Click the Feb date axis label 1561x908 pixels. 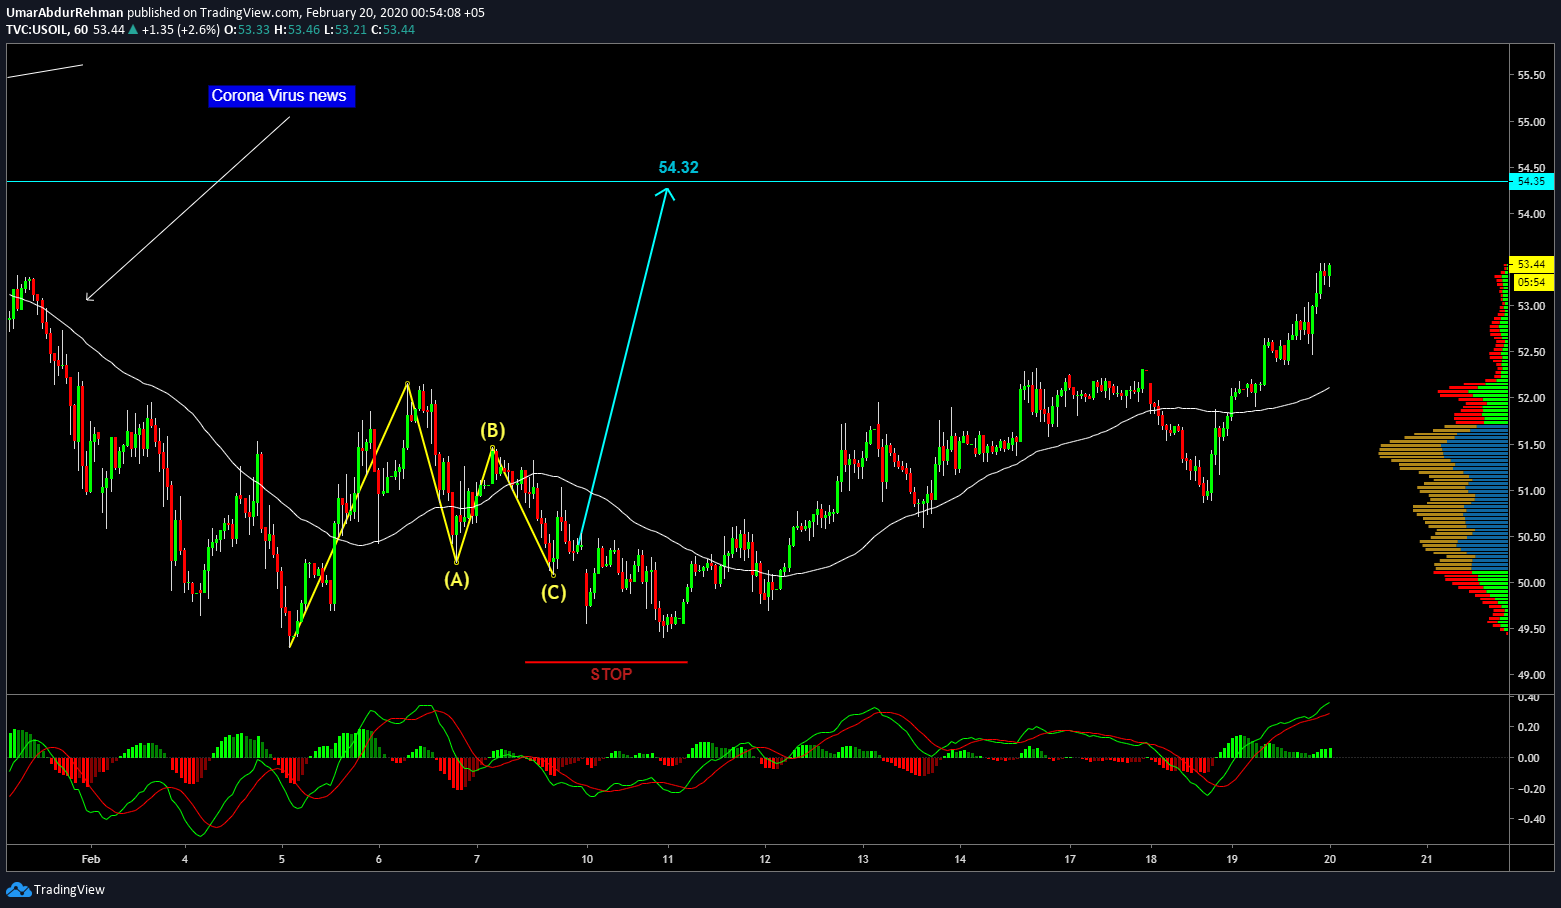pos(91,859)
